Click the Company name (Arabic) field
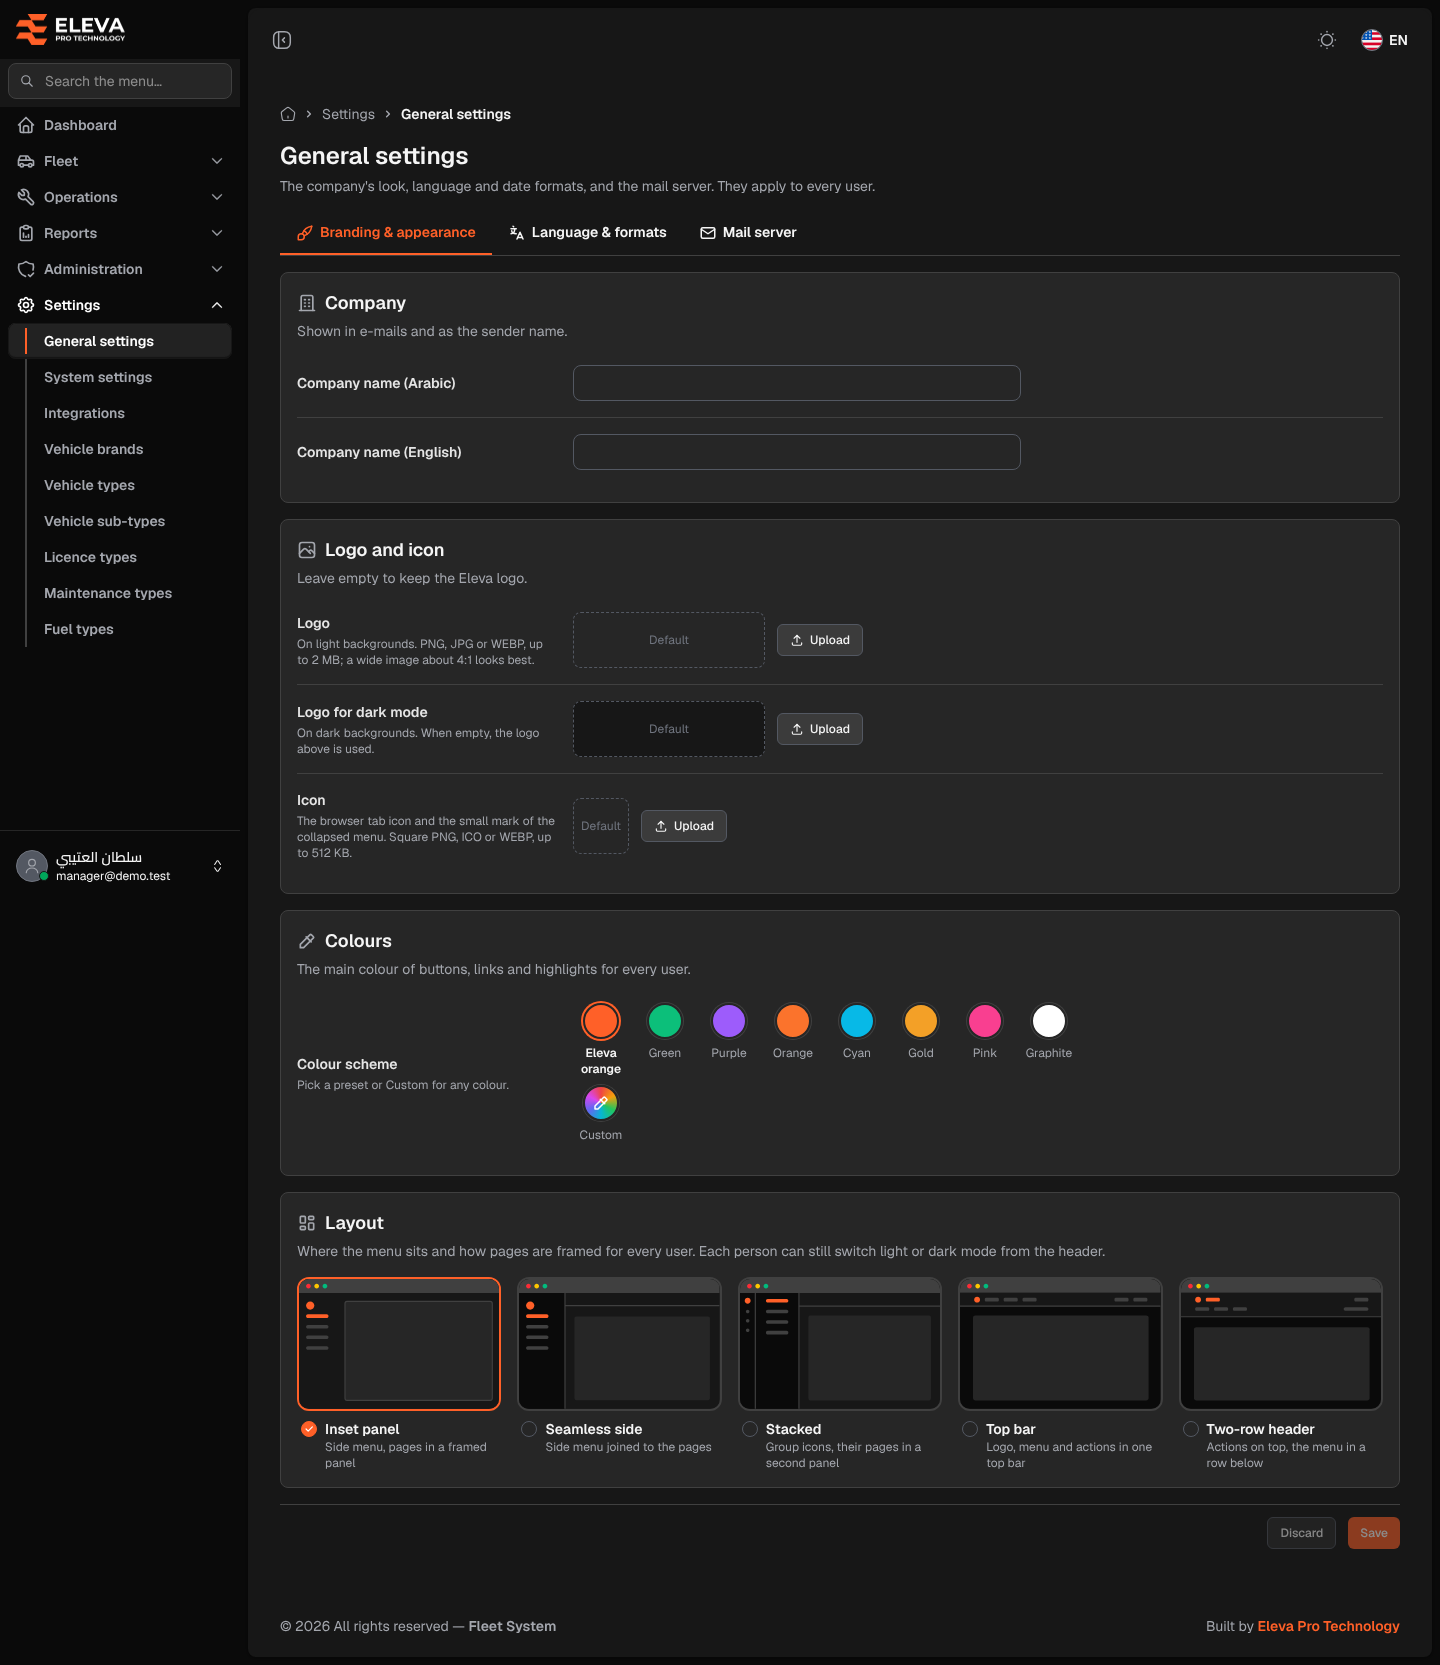The height and width of the screenshot is (1665, 1440). (797, 383)
